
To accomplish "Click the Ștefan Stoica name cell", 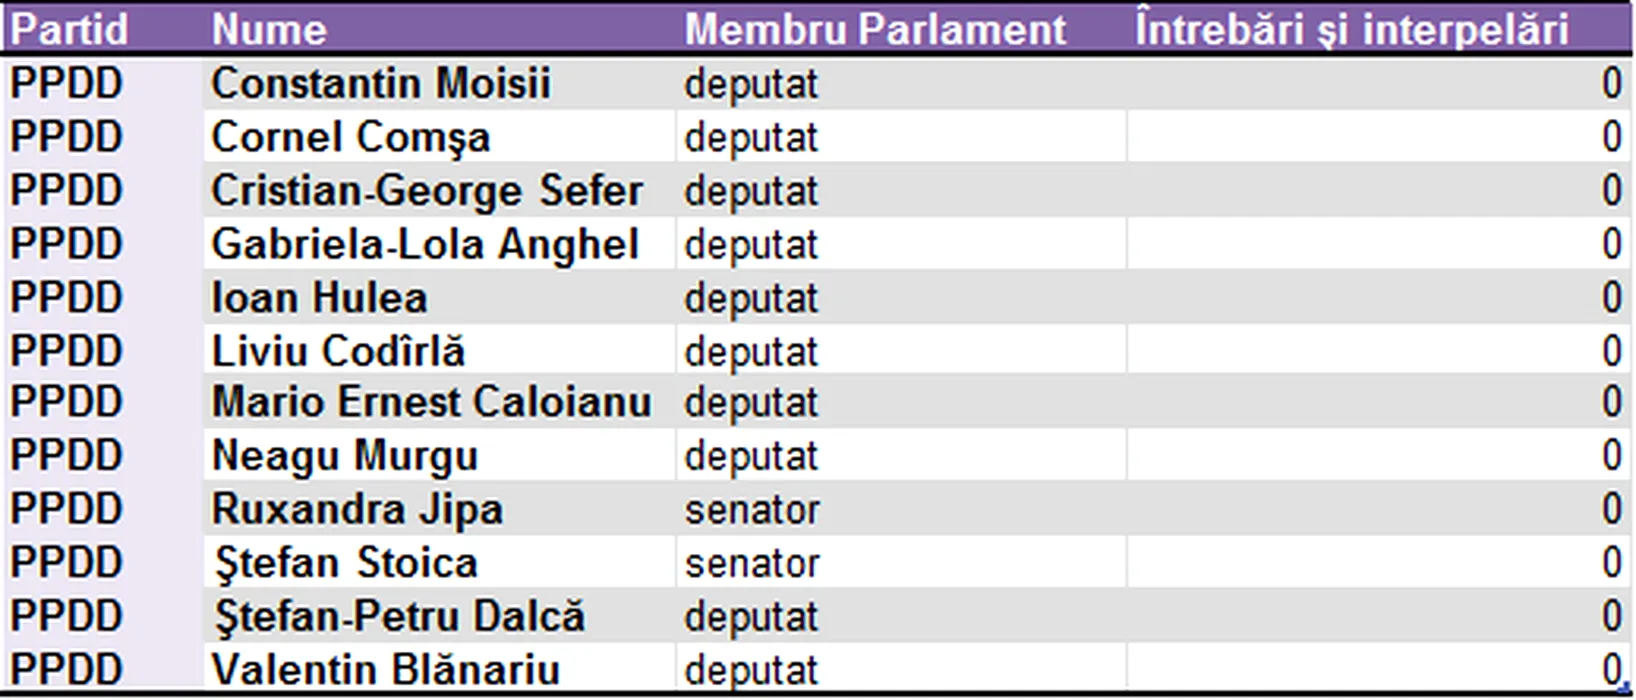I will pos(346,563).
